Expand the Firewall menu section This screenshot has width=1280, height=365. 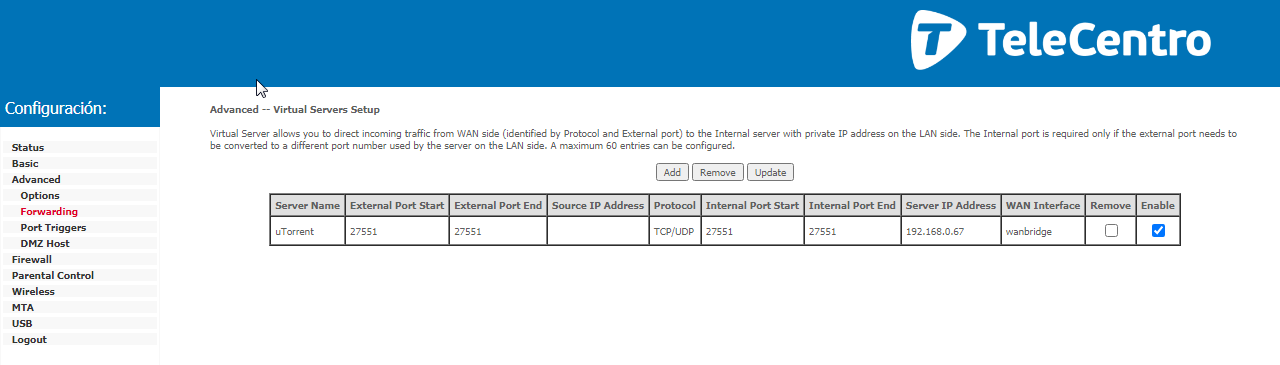31,260
